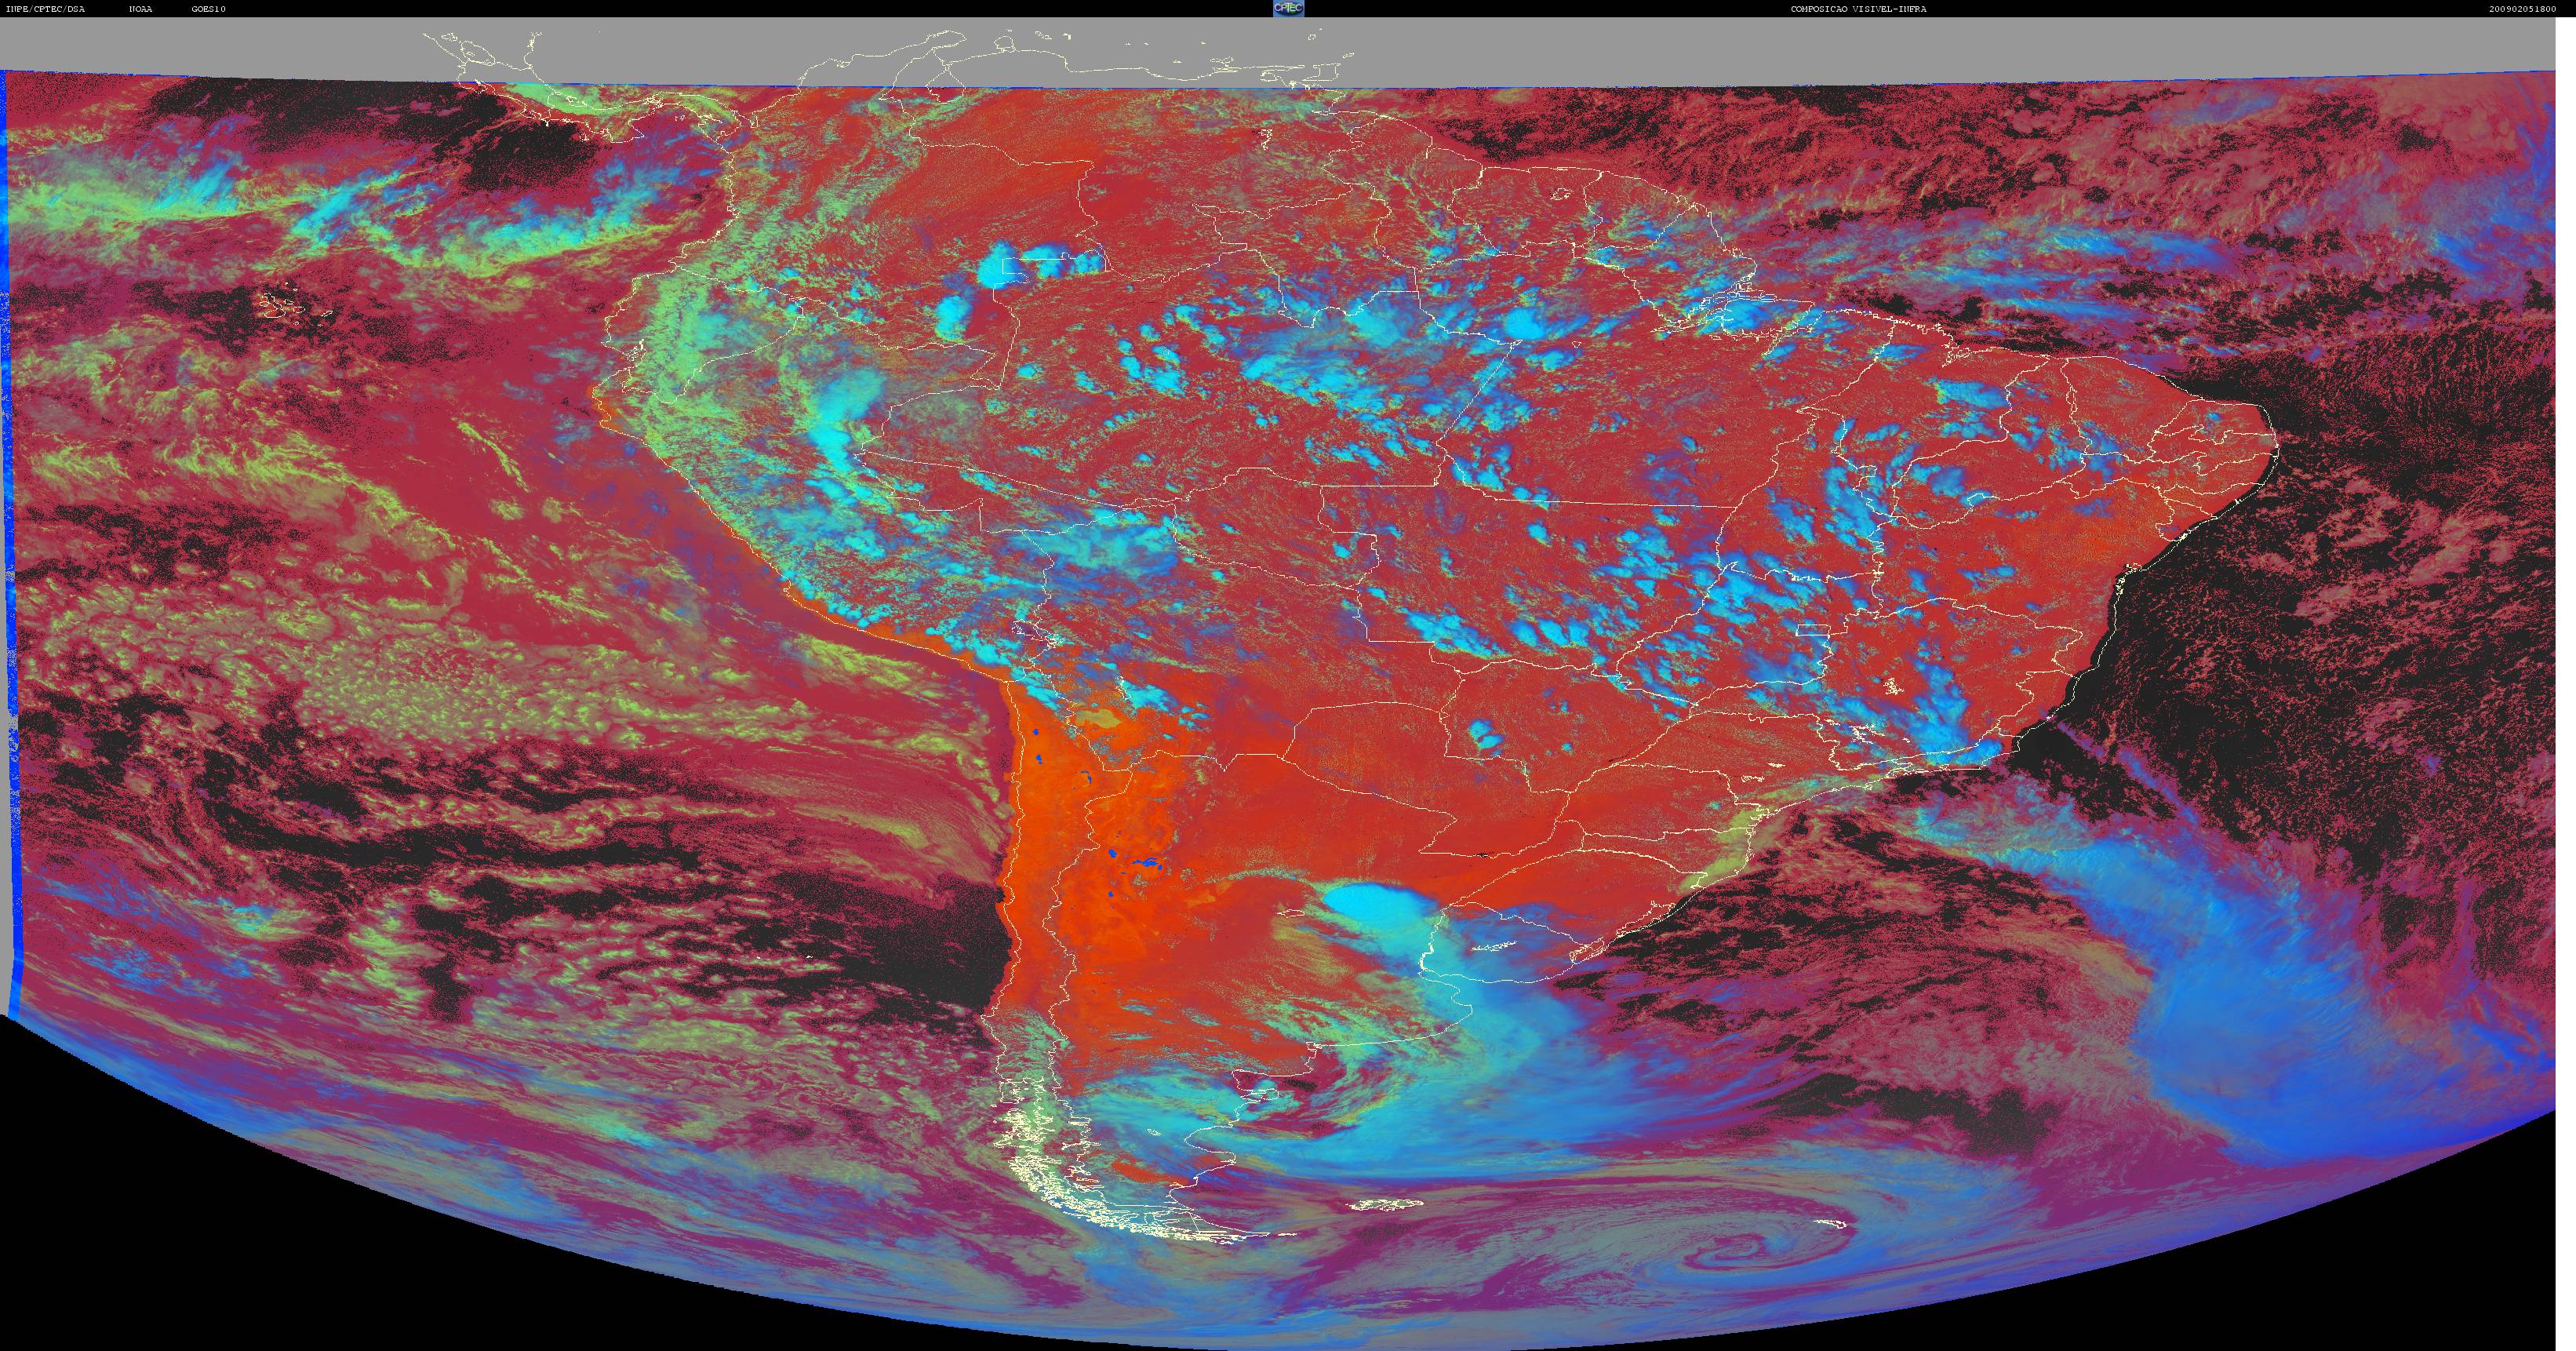This screenshot has height=1351, width=2576.
Task: Select the NOAA label in header
Action: tap(141, 9)
